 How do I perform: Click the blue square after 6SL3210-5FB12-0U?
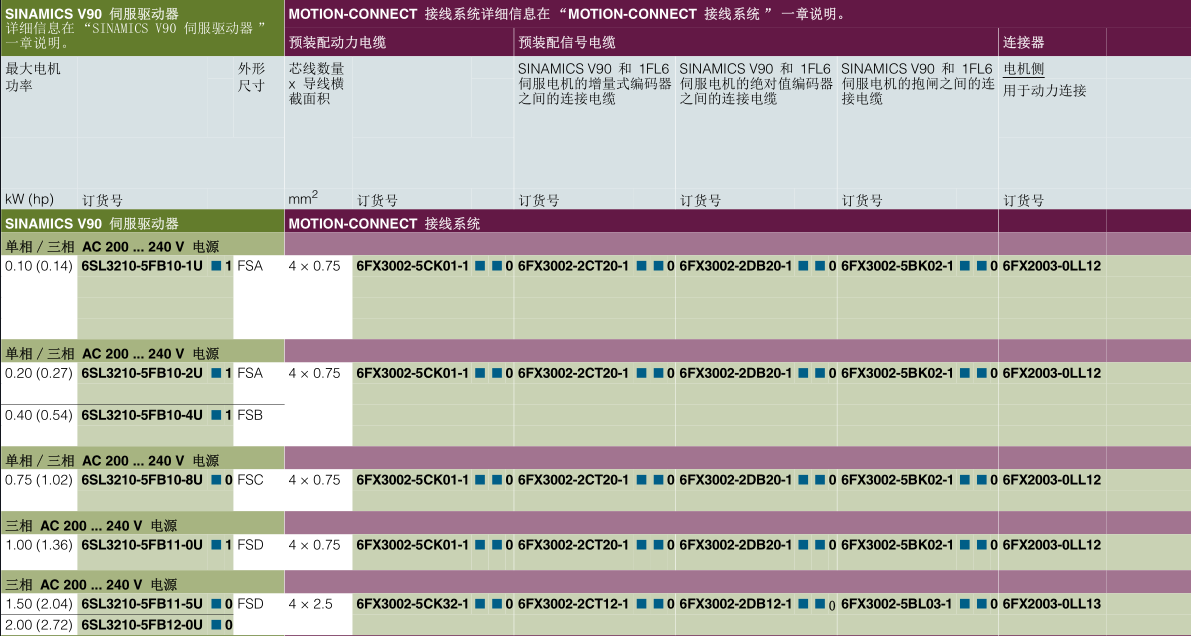[x=216, y=625]
